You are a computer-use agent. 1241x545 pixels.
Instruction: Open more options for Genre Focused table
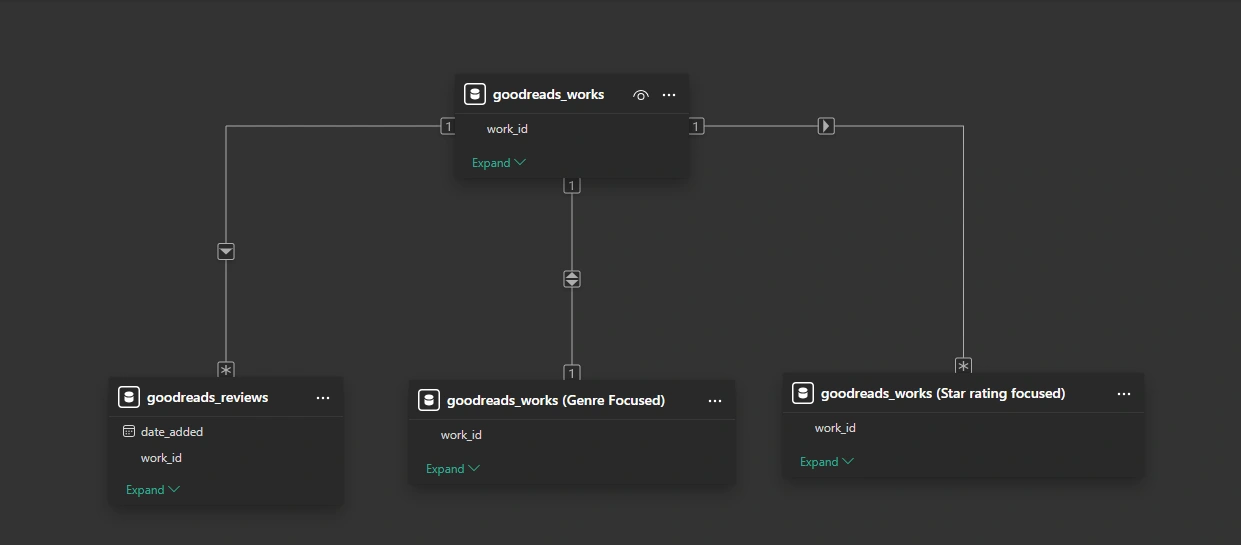[715, 401]
